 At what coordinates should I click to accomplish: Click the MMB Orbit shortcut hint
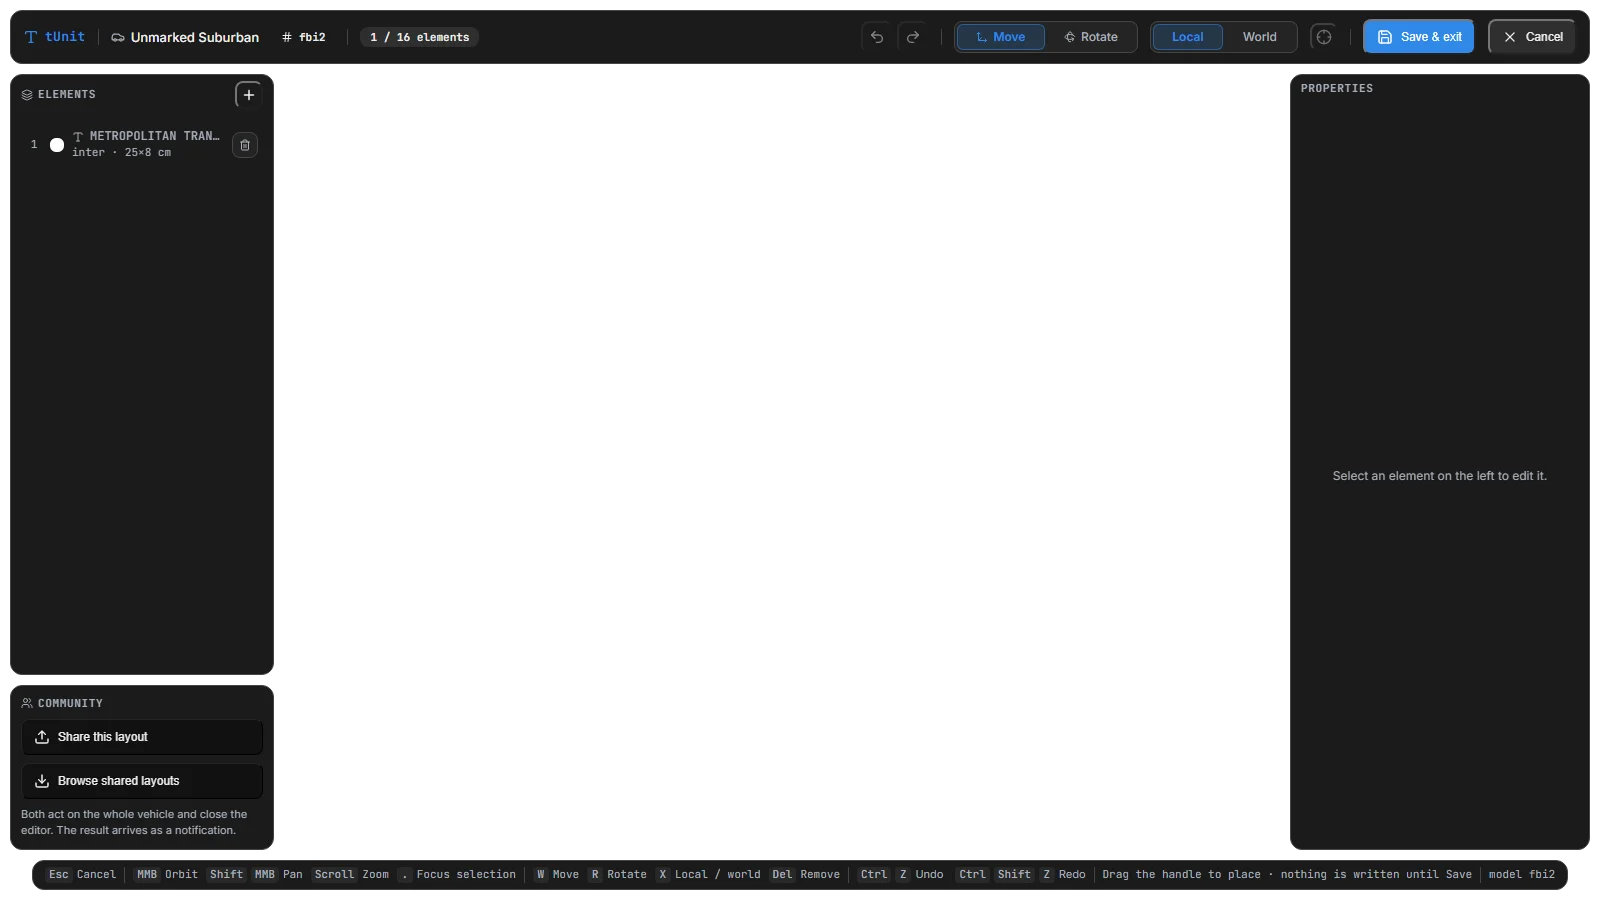tap(166, 875)
